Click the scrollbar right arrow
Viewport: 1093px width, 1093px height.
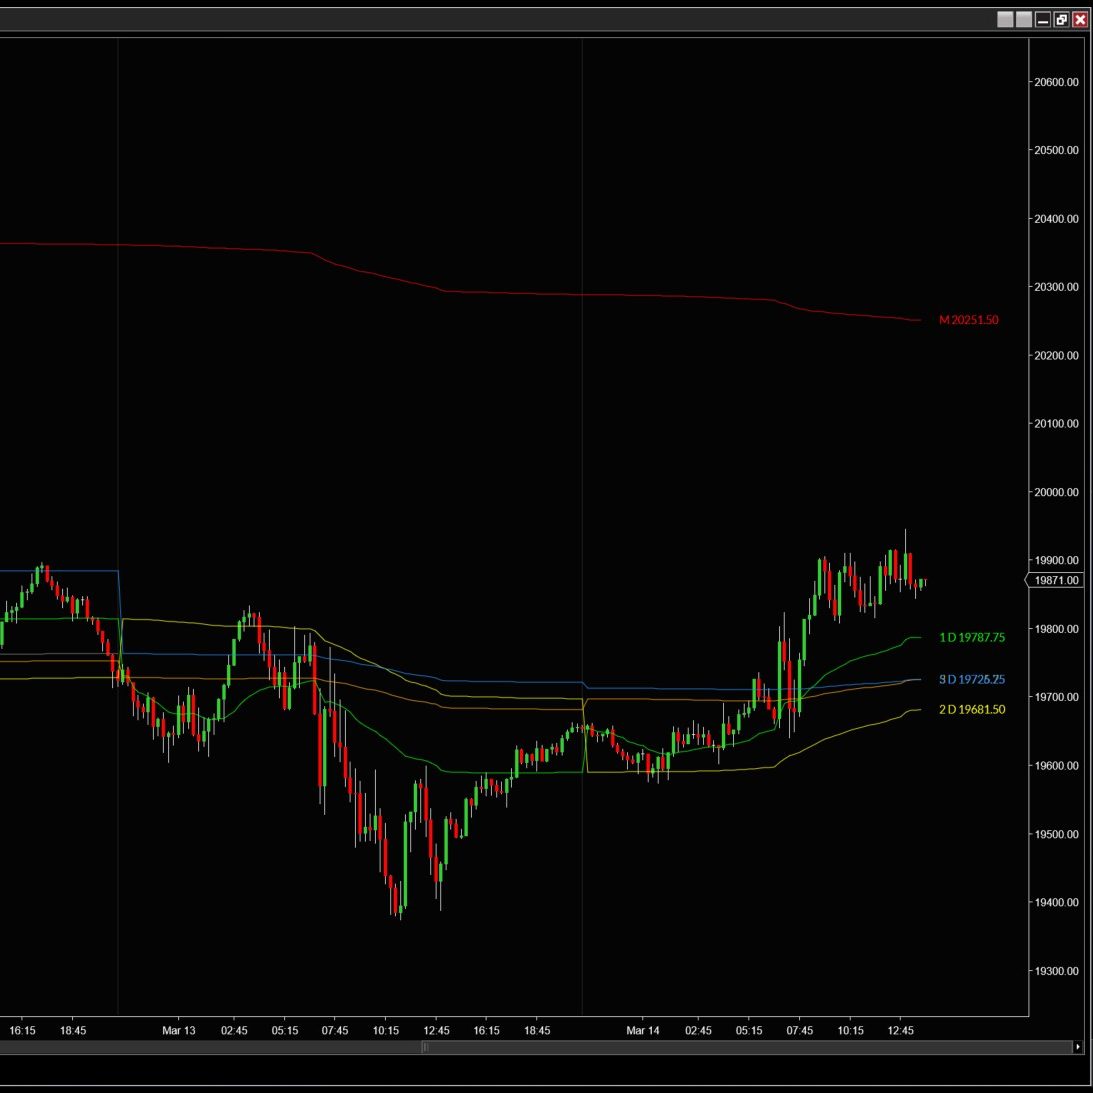pos(1077,1047)
